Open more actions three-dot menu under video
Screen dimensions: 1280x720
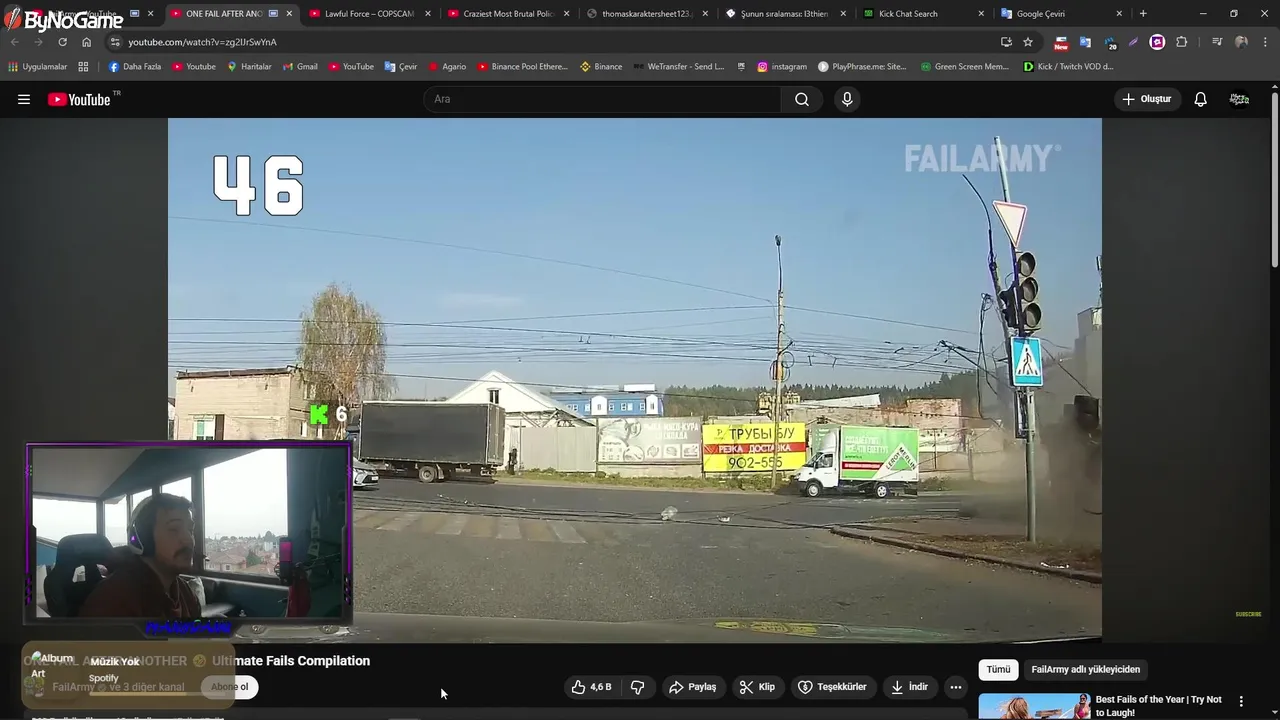click(956, 687)
